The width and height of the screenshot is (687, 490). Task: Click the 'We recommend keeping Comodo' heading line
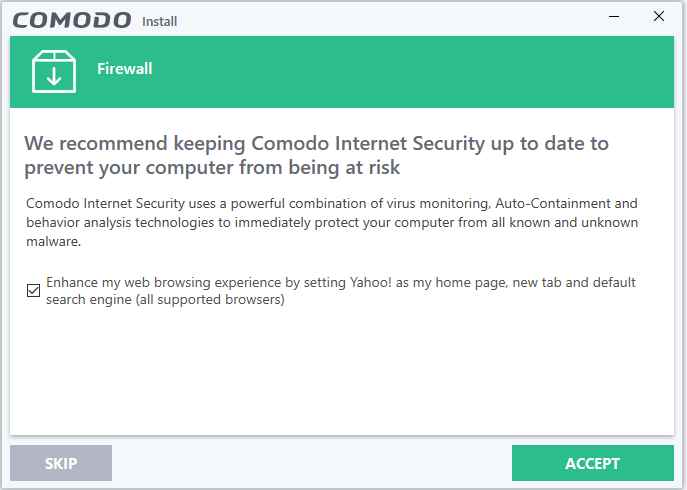(x=316, y=143)
